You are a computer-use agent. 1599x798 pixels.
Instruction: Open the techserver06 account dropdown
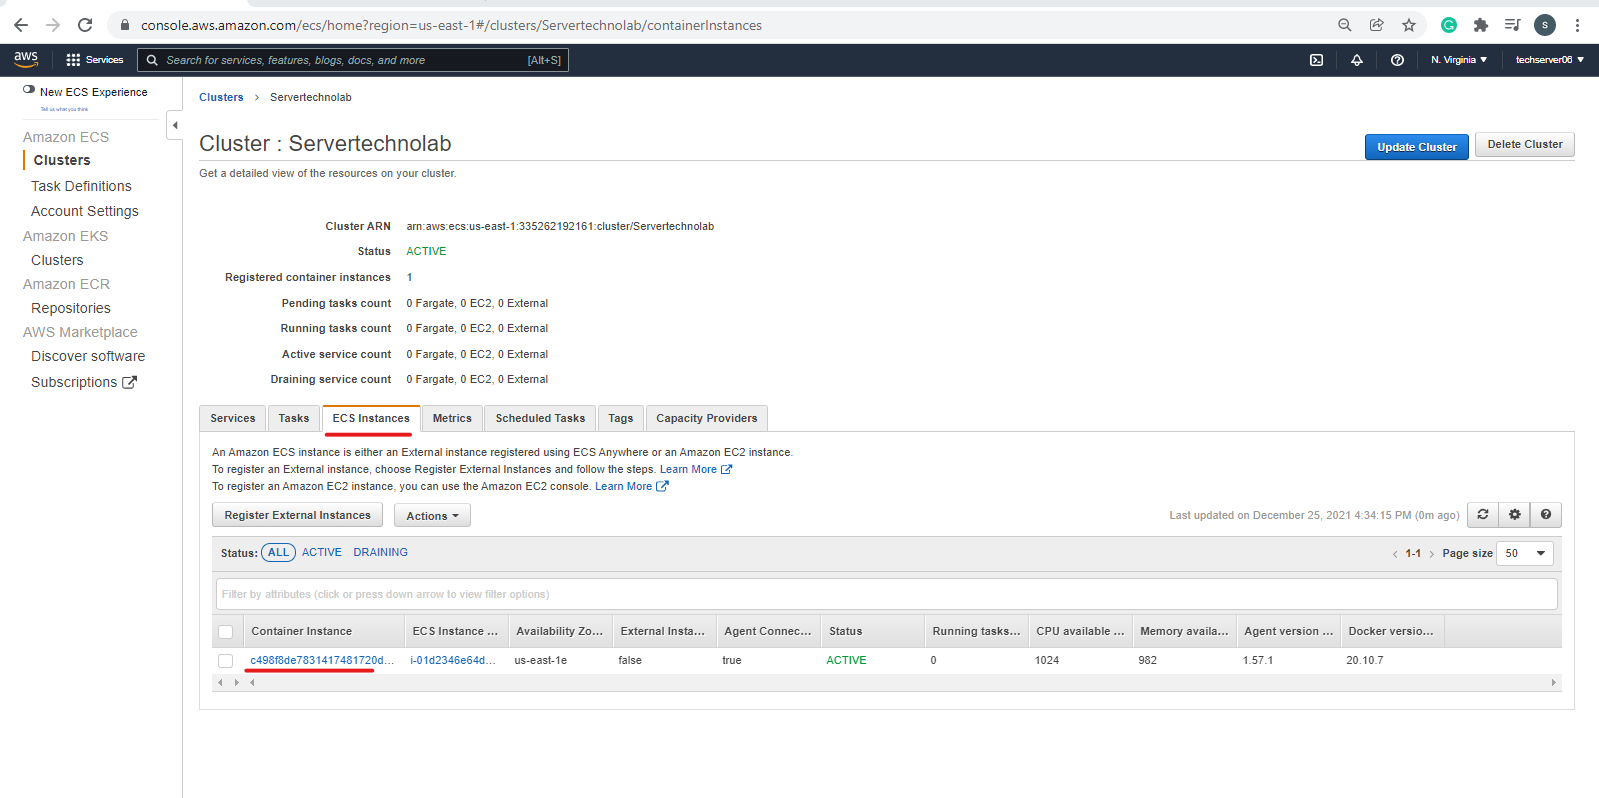click(1550, 60)
